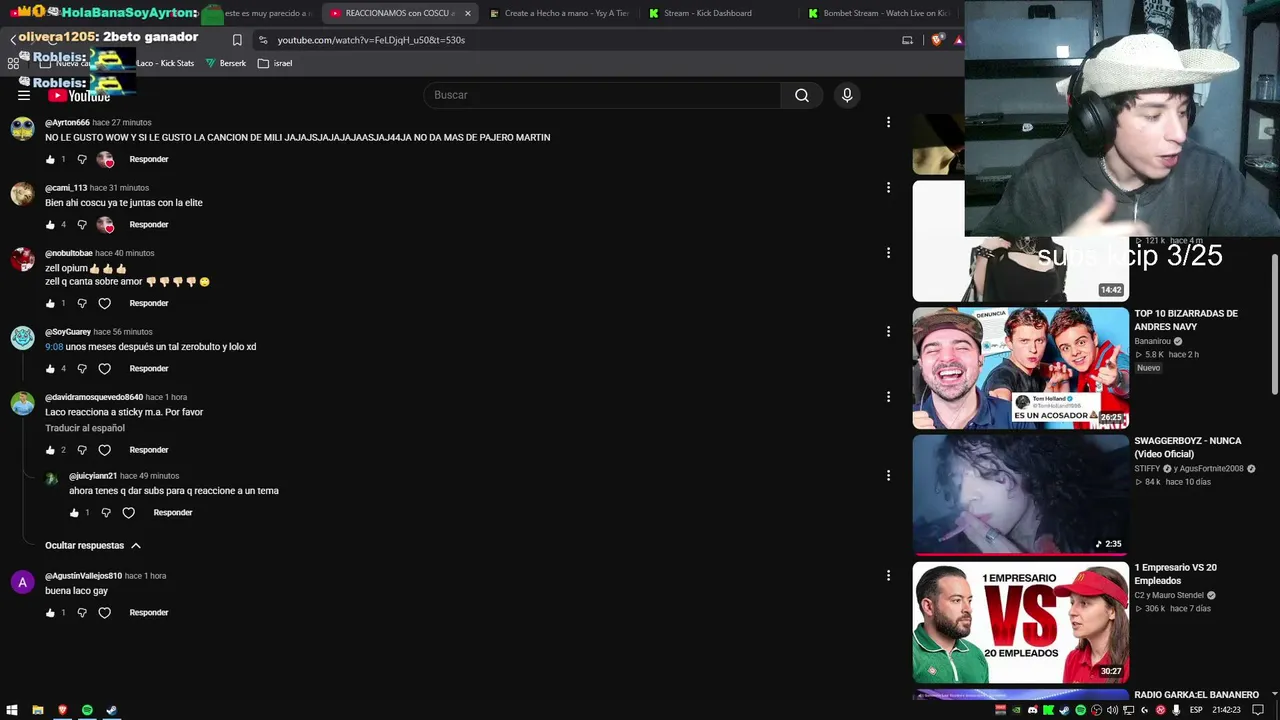Open the Bananirou channel name

tap(1153, 341)
